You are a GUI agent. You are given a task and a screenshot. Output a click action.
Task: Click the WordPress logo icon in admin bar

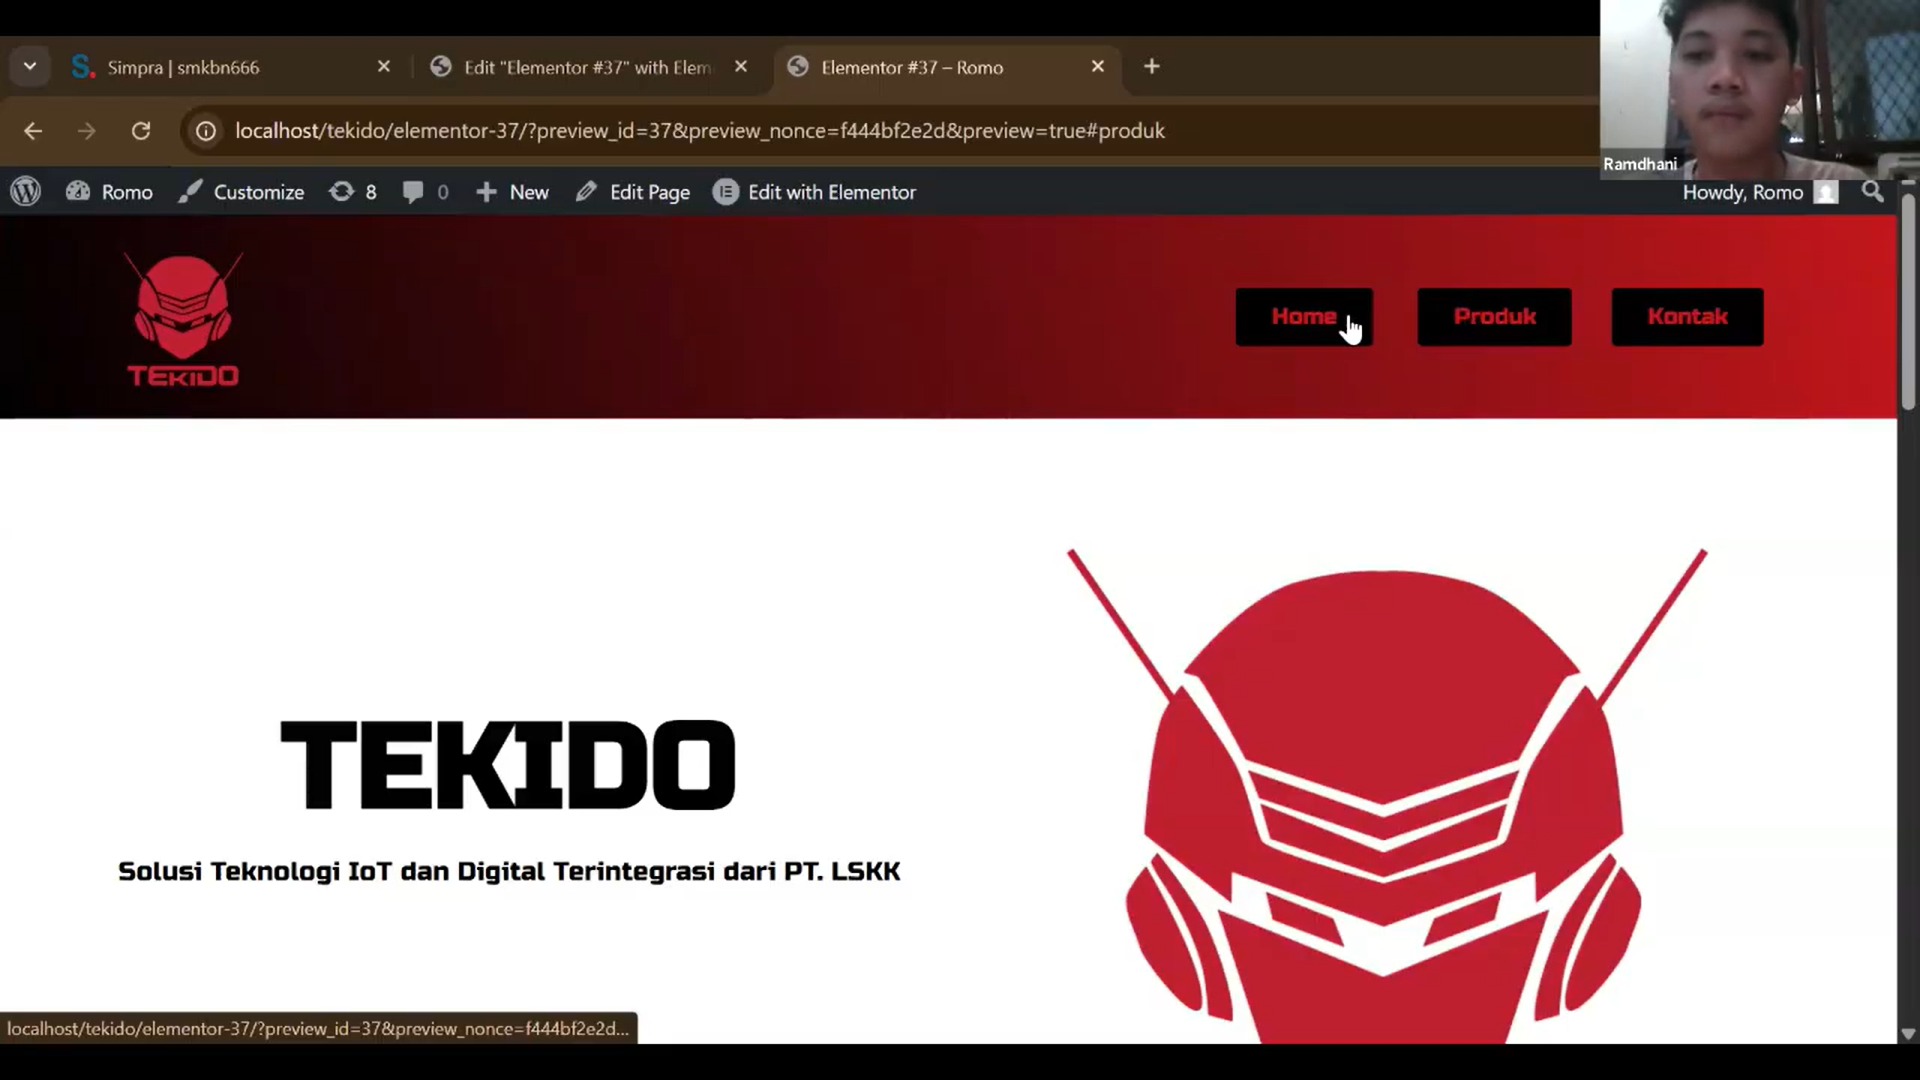[x=26, y=192]
